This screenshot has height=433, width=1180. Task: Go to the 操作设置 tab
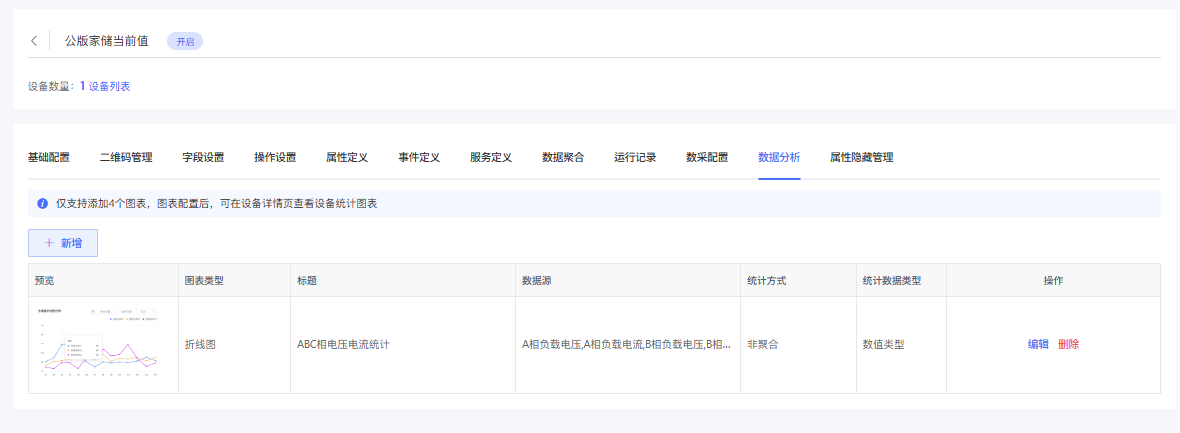tap(275, 158)
